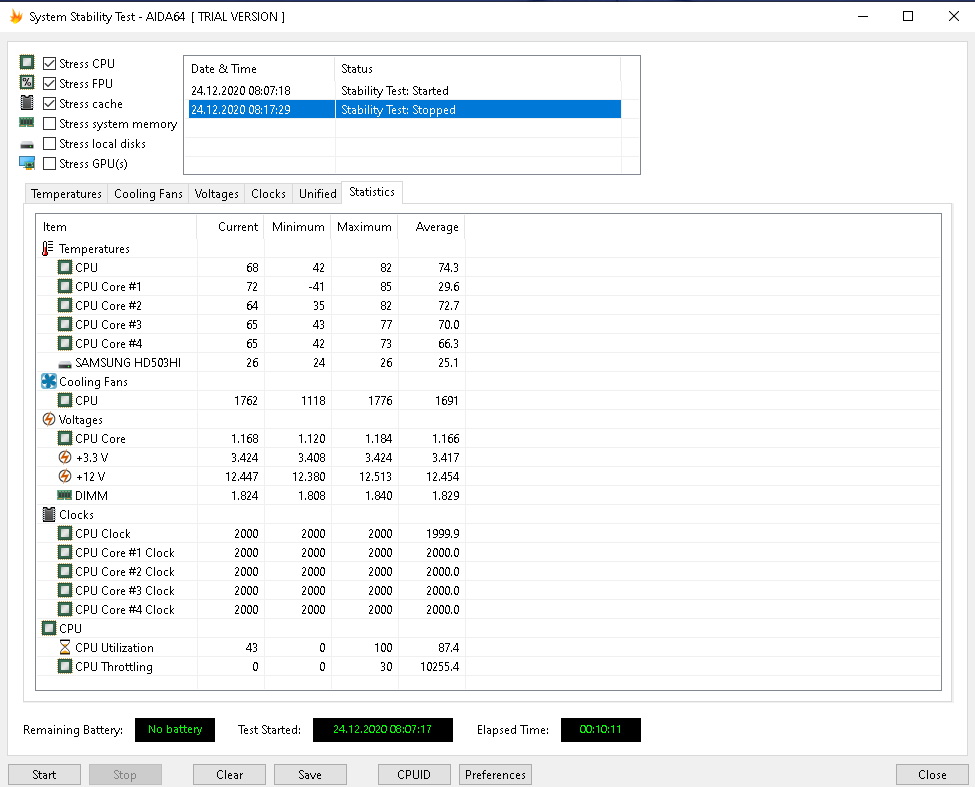
Task: Click the Clear button
Action: (x=229, y=775)
